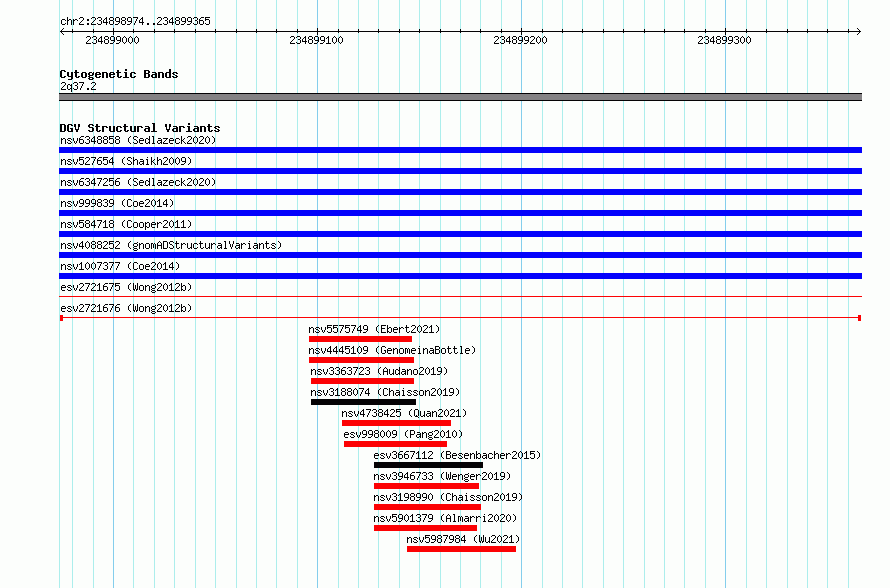The height and width of the screenshot is (588, 890).
Task: Click the red bar under nsv4738425
Action: coord(396,423)
